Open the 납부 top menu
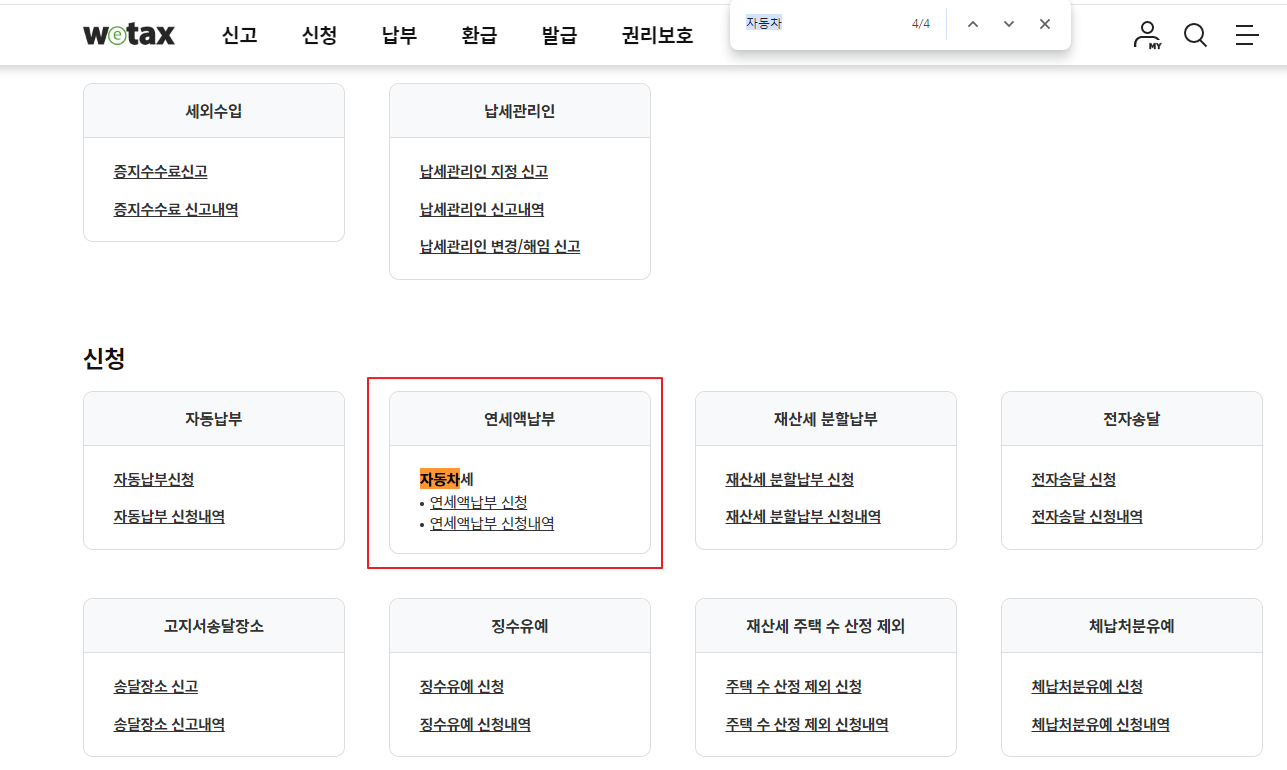Viewport: 1287px width, 770px height. (400, 35)
